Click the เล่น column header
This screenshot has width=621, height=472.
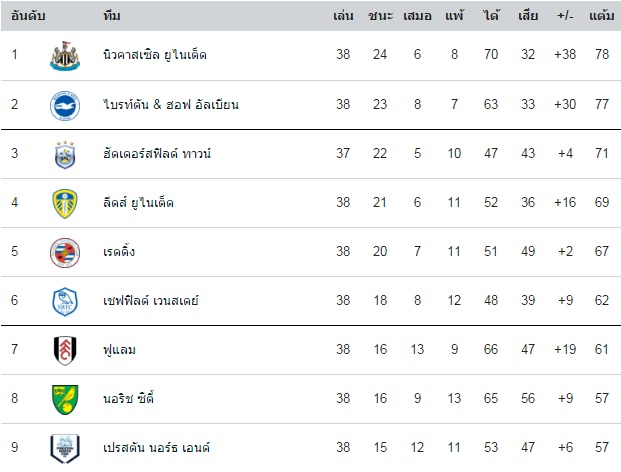pyautogui.click(x=344, y=17)
